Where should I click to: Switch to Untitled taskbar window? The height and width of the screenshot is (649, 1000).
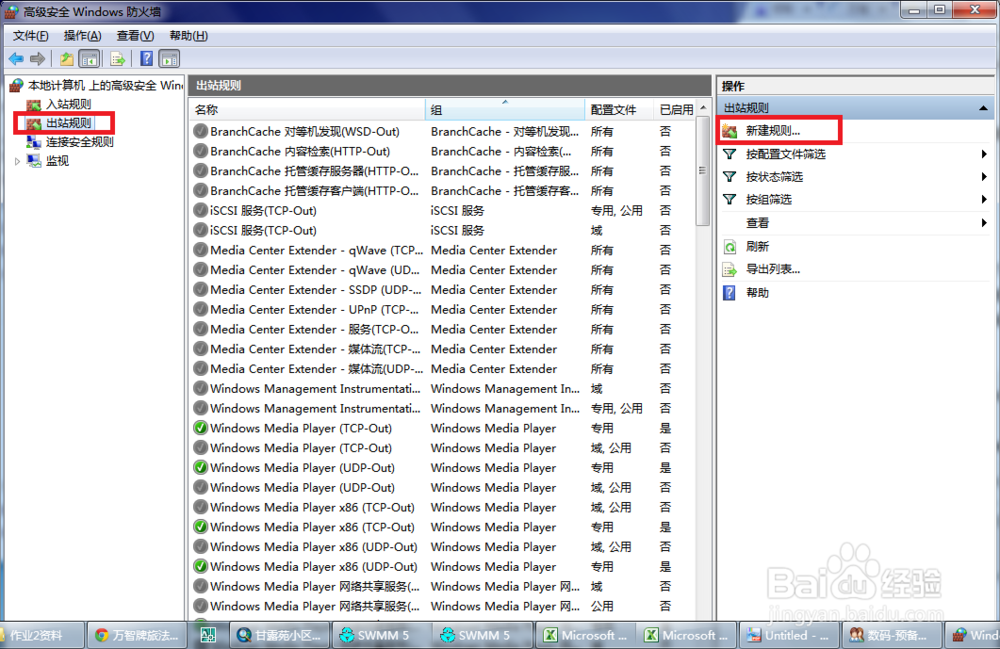coord(788,635)
